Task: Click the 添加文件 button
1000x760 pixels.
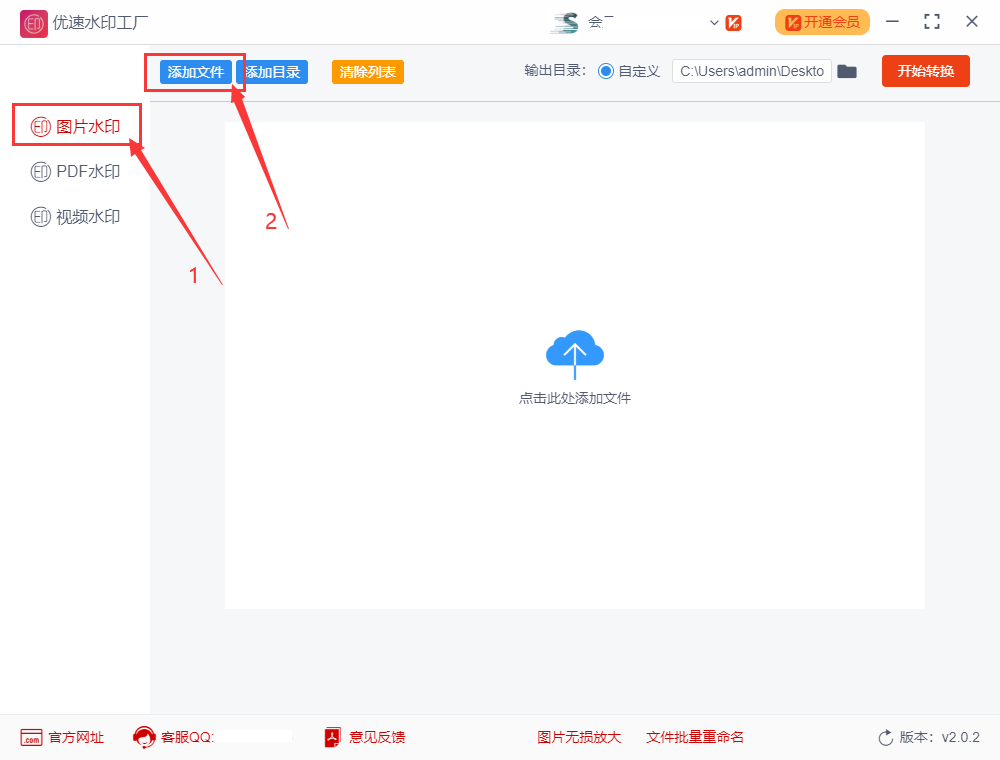Action: (194, 71)
